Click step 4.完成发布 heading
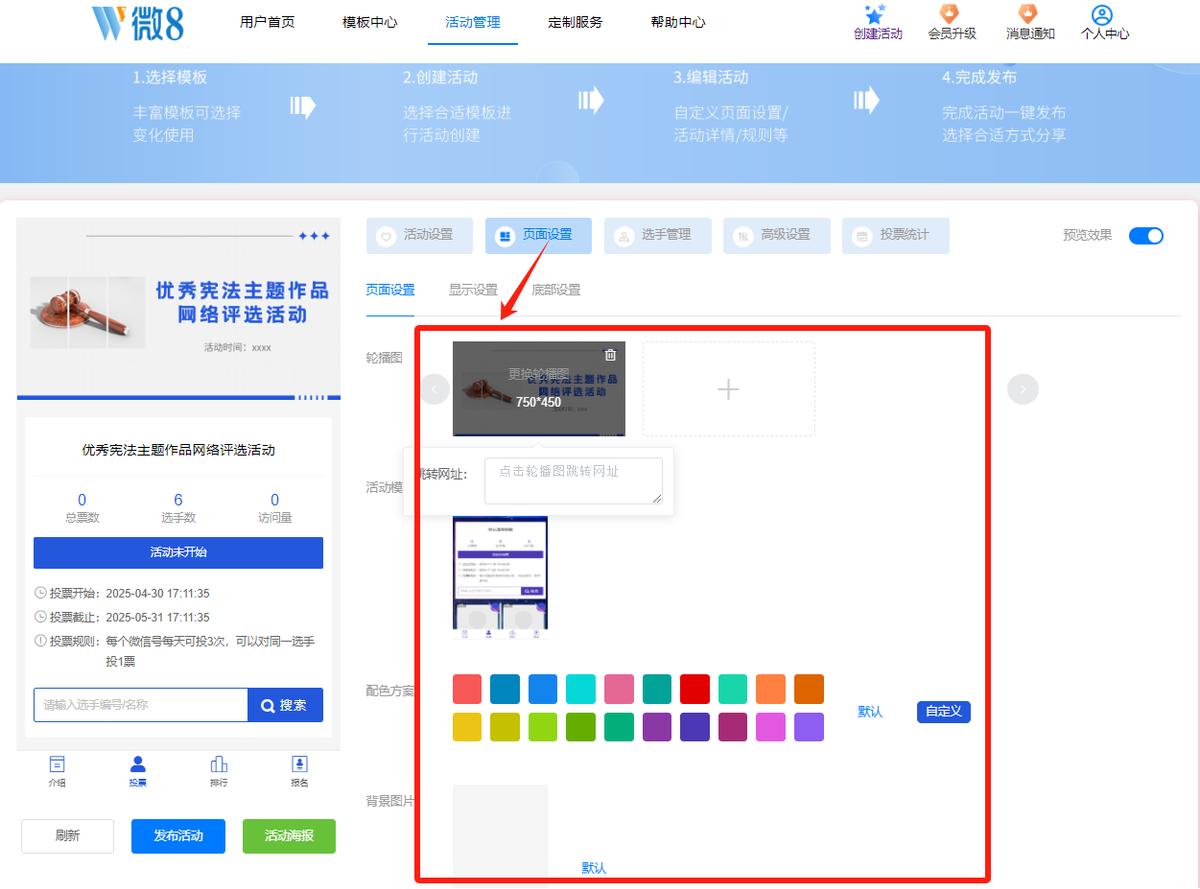Image resolution: width=1200 pixels, height=889 pixels. [x=979, y=77]
